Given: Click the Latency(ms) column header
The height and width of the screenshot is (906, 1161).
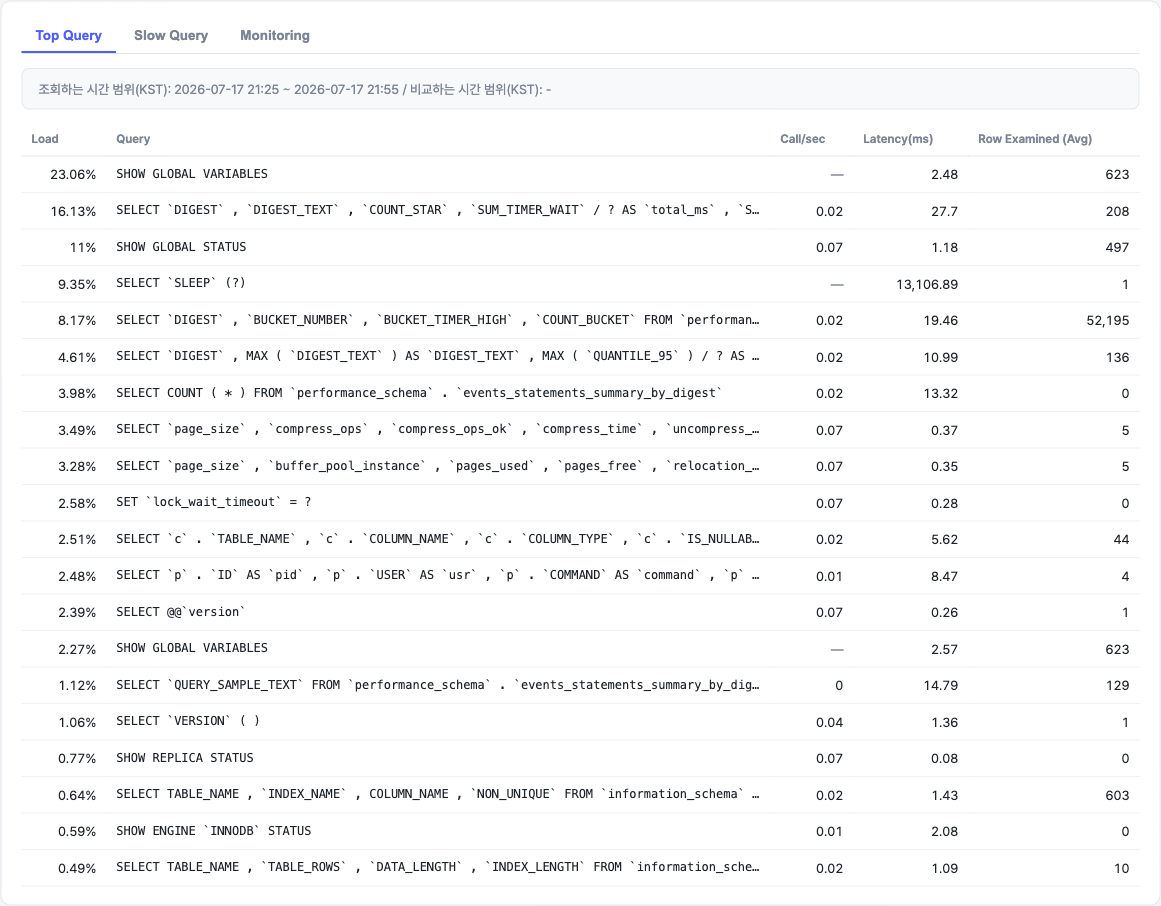Looking at the screenshot, I should pos(897,138).
